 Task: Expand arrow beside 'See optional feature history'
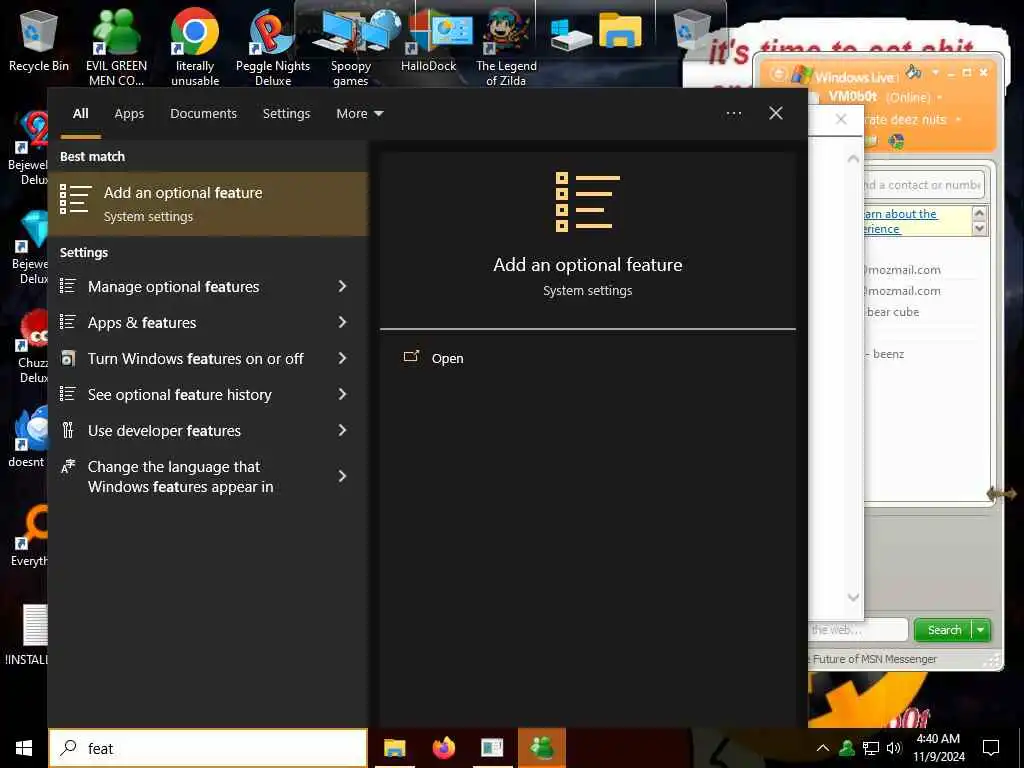342,394
